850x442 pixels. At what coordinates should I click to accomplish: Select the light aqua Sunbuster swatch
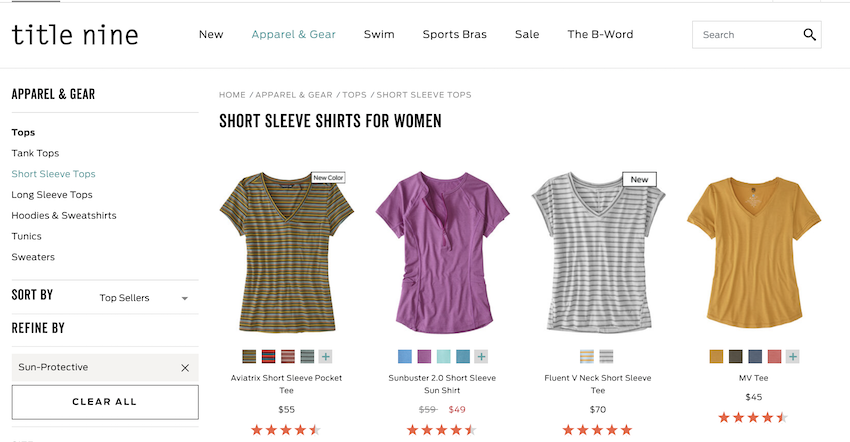(443, 356)
